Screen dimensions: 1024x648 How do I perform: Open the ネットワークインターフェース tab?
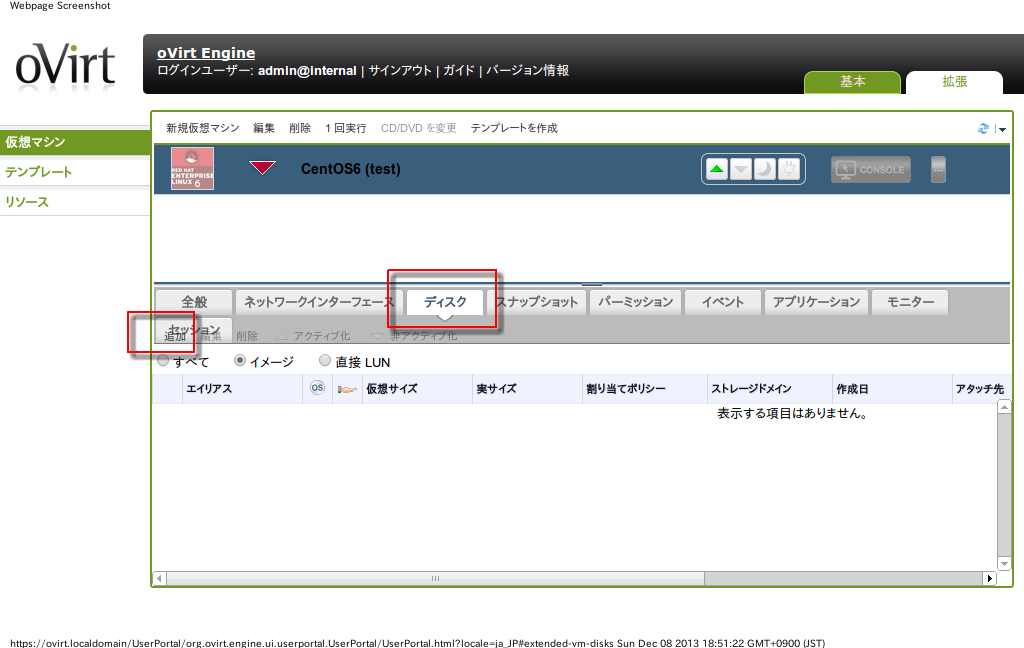[318, 302]
